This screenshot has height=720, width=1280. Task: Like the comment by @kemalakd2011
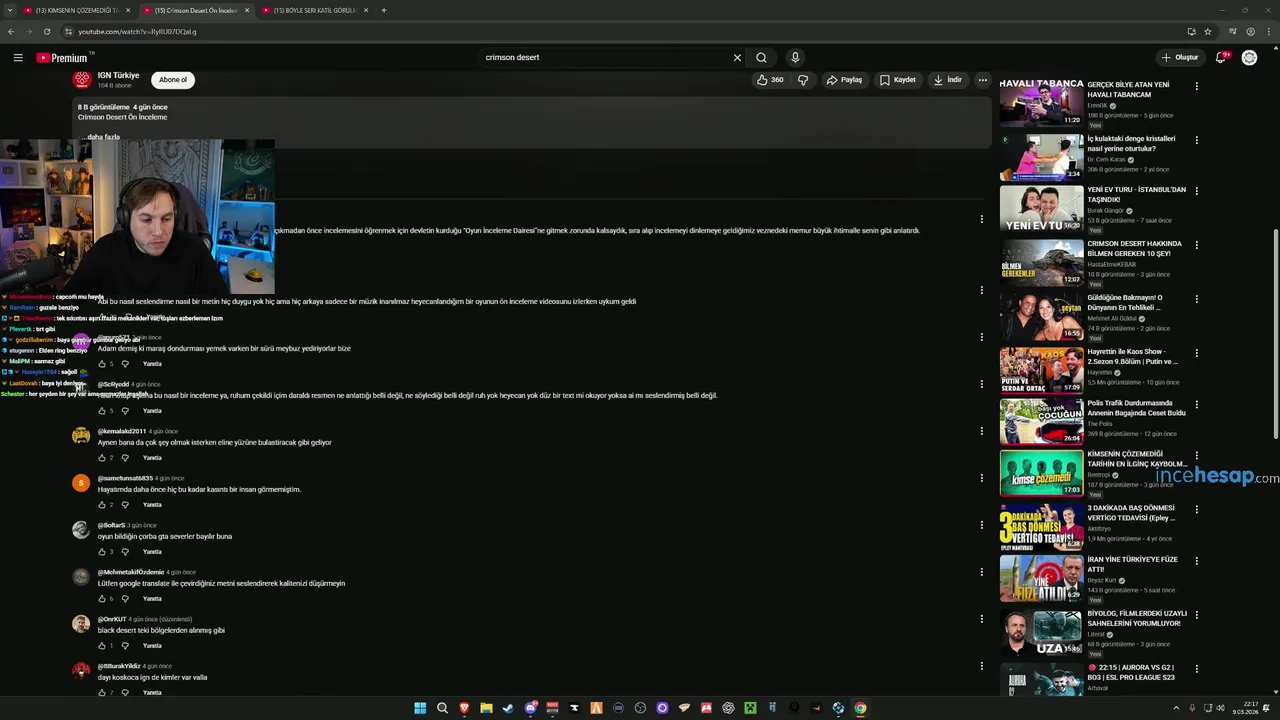(x=102, y=458)
